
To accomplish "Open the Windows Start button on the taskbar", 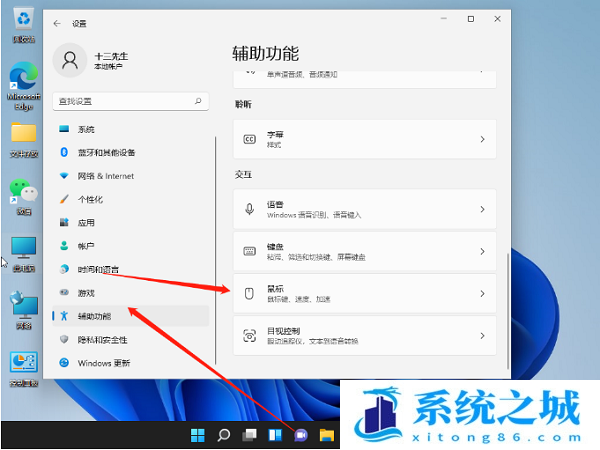I will (198, 435).
